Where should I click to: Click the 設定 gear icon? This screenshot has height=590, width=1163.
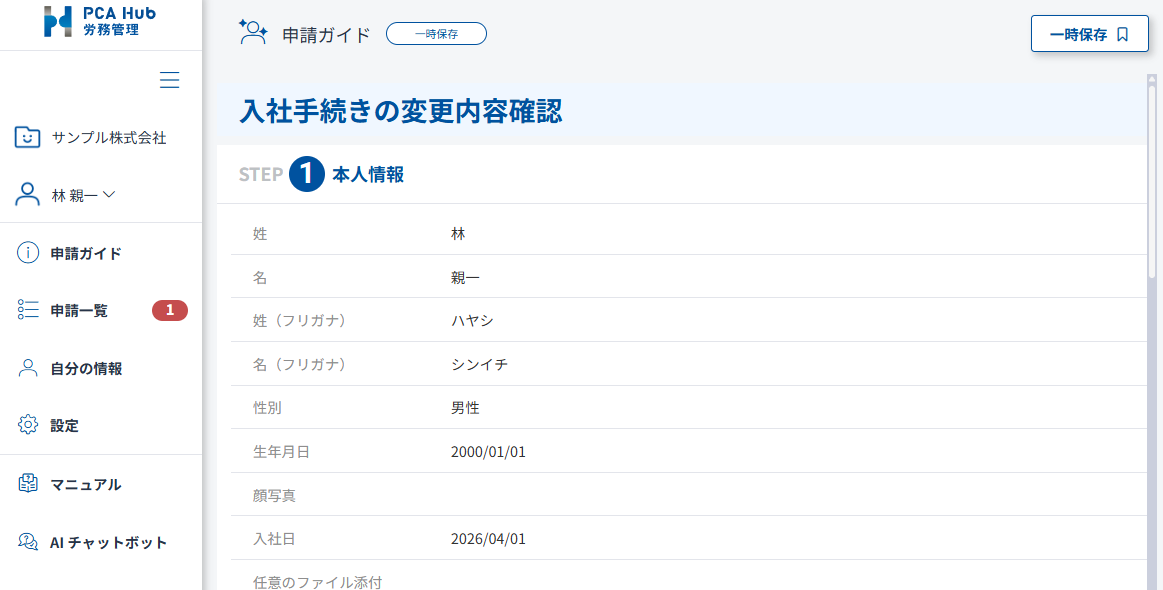(28, 425)
